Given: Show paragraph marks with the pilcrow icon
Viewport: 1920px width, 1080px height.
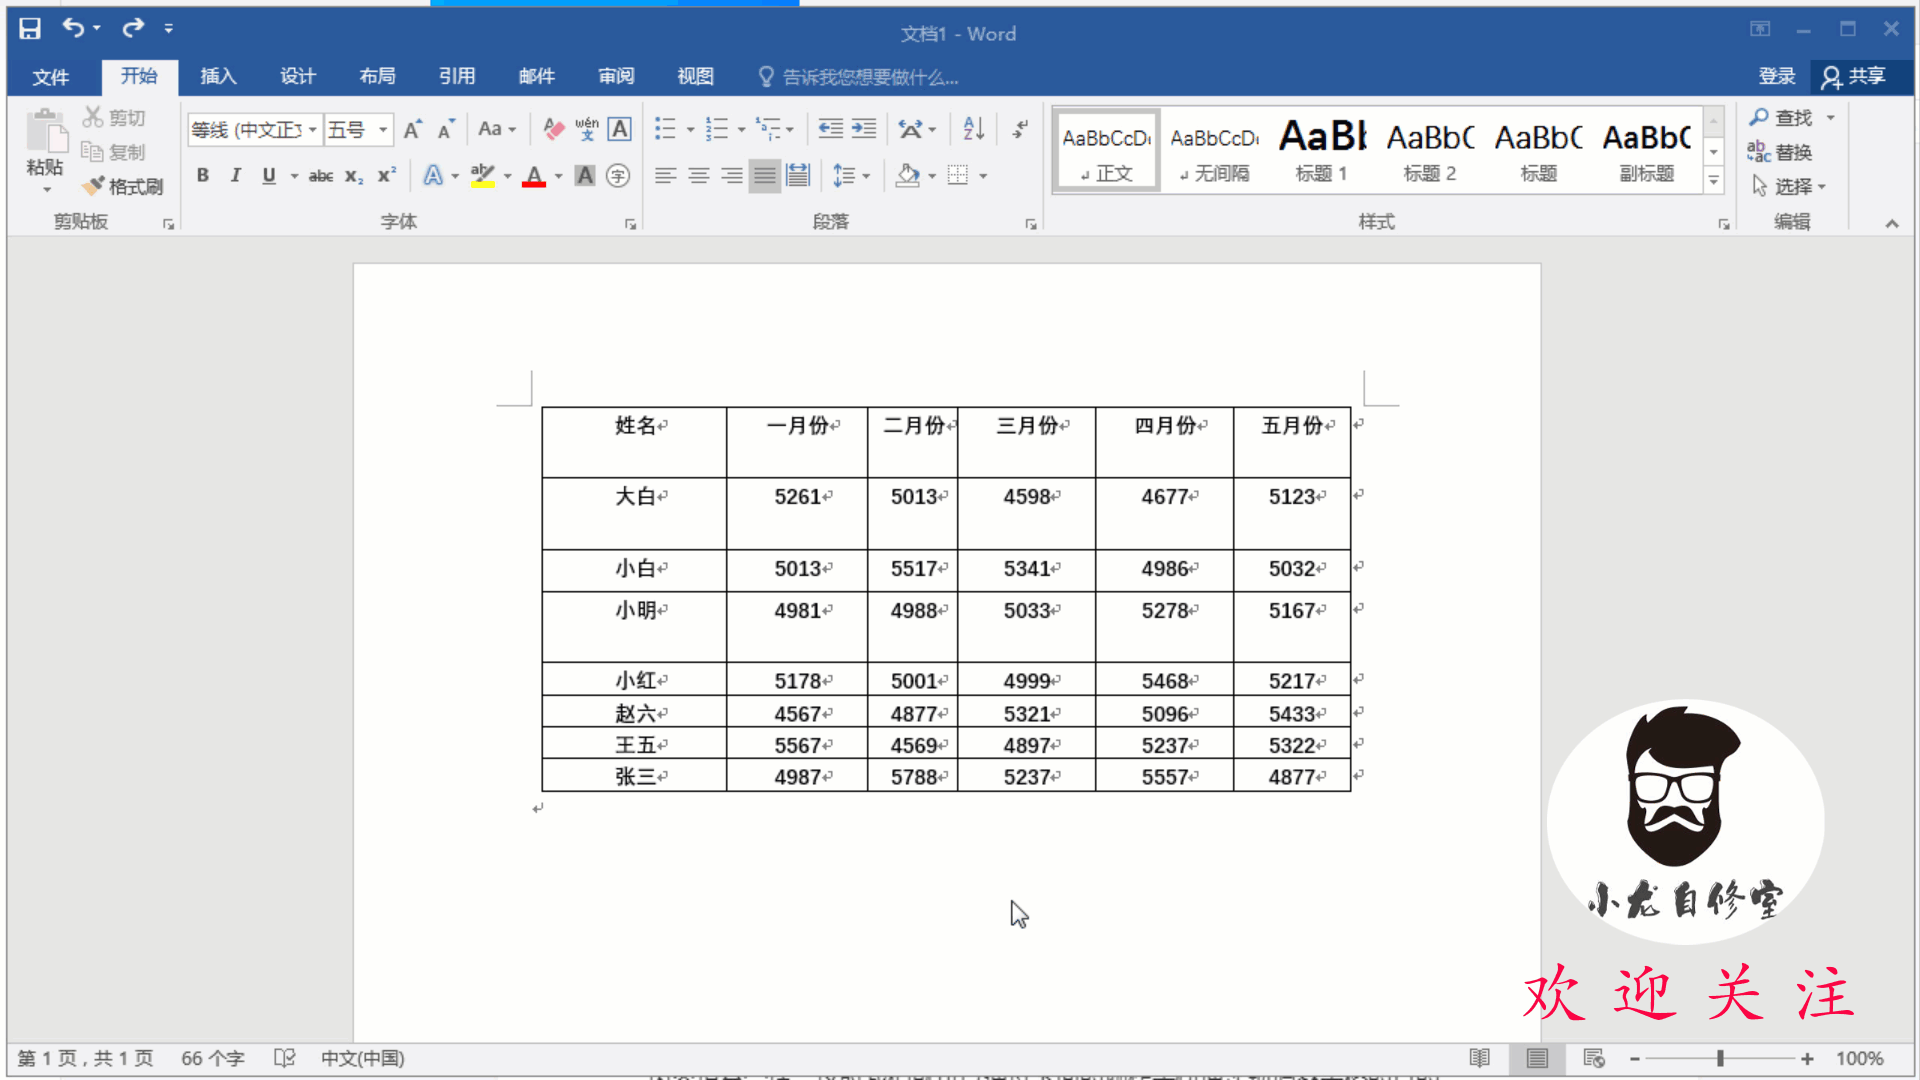Looking at the screenshot, I should point(1020,128).
